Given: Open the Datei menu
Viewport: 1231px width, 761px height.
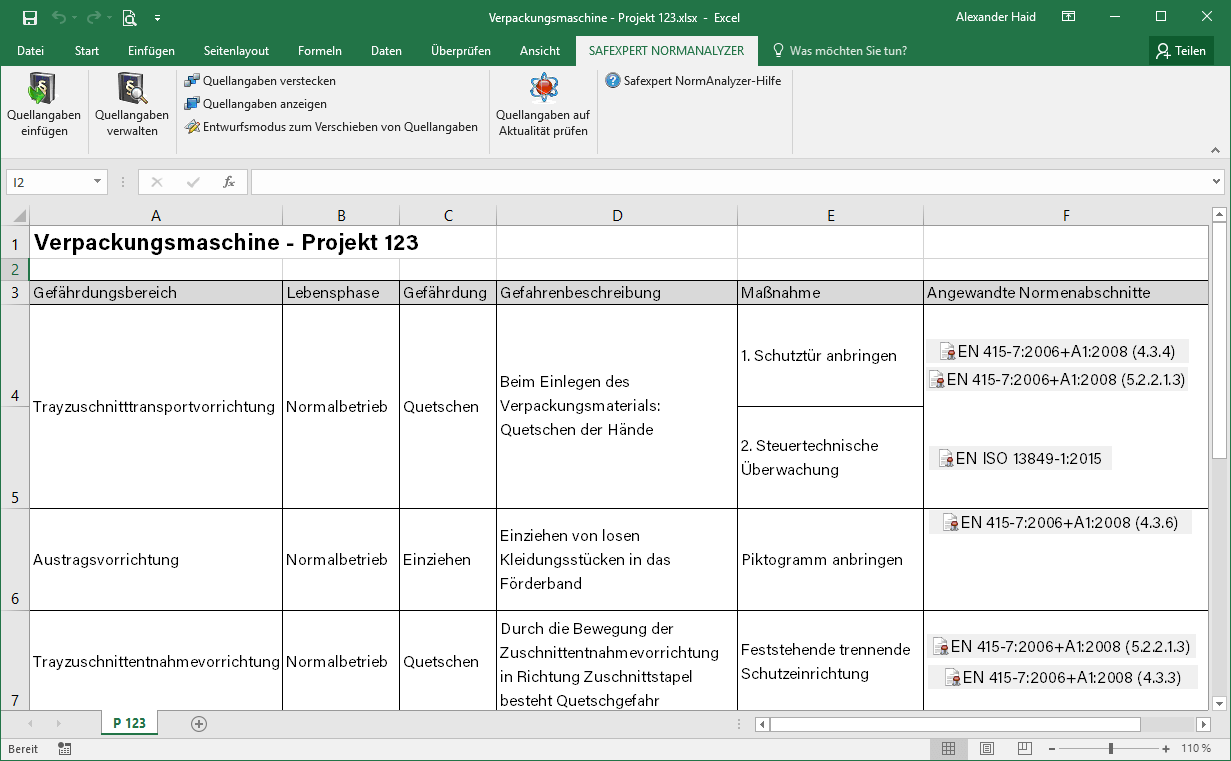Looking at the screenshot, I should pyautogui.click(x=31, y=50).
